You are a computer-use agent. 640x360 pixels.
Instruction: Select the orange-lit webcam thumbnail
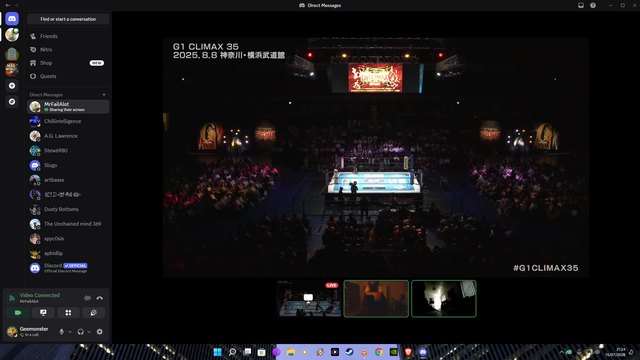[376, 298]
